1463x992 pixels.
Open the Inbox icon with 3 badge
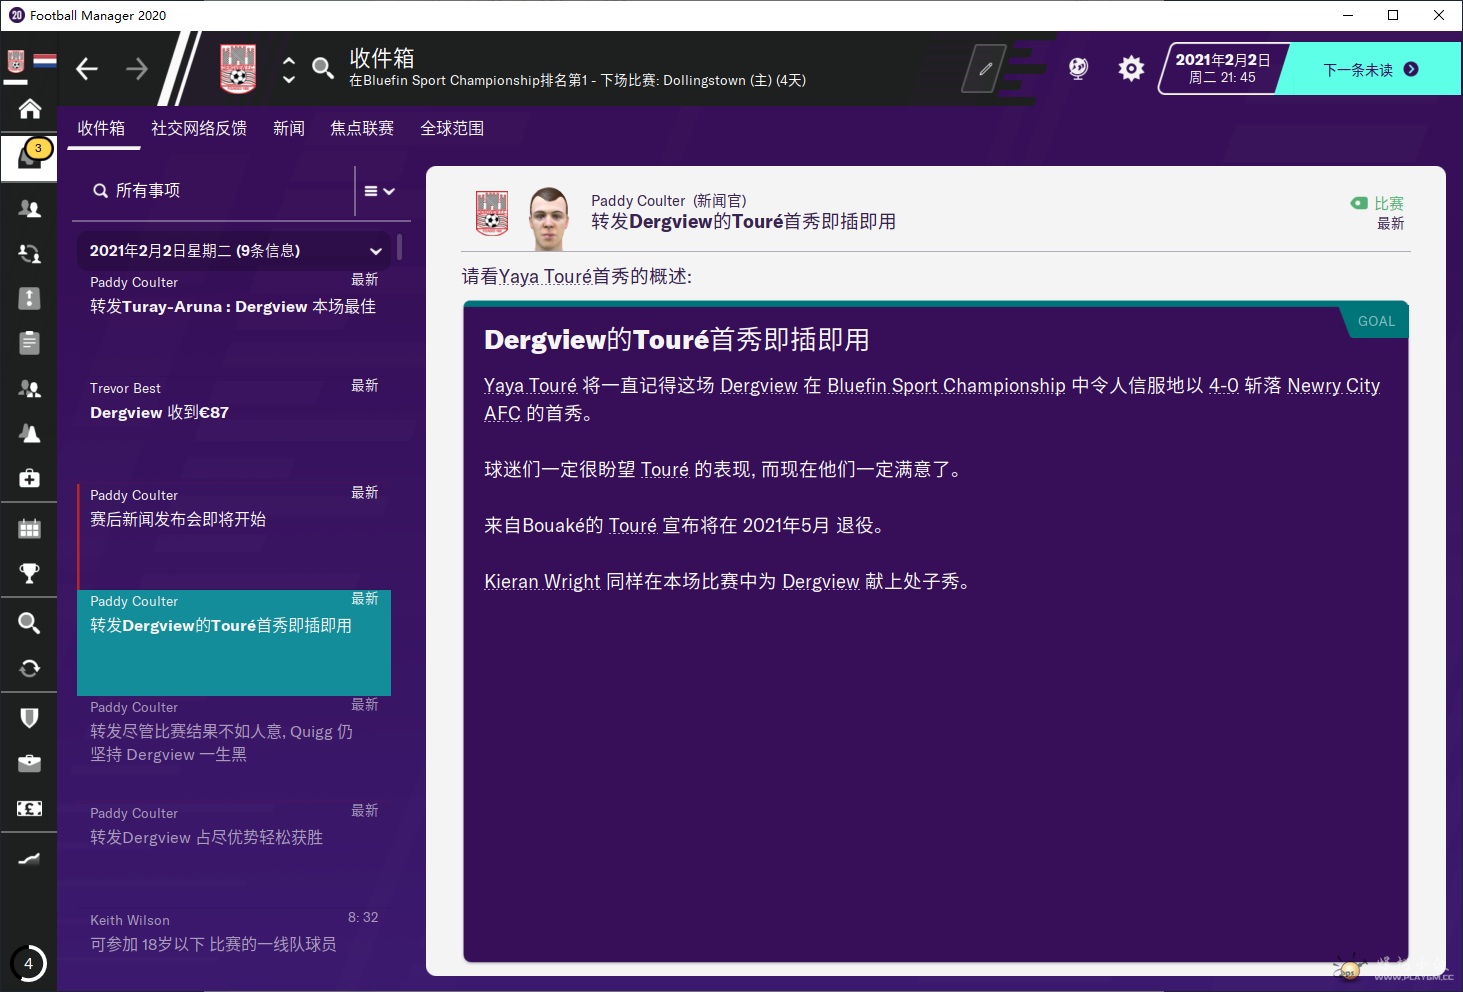click(29, 156)
